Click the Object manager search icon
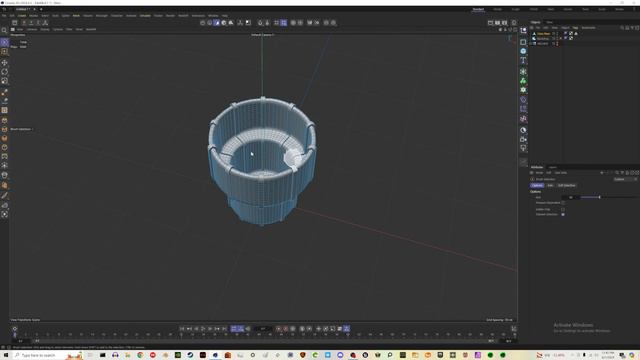640x360 pixels. (622, 28)
